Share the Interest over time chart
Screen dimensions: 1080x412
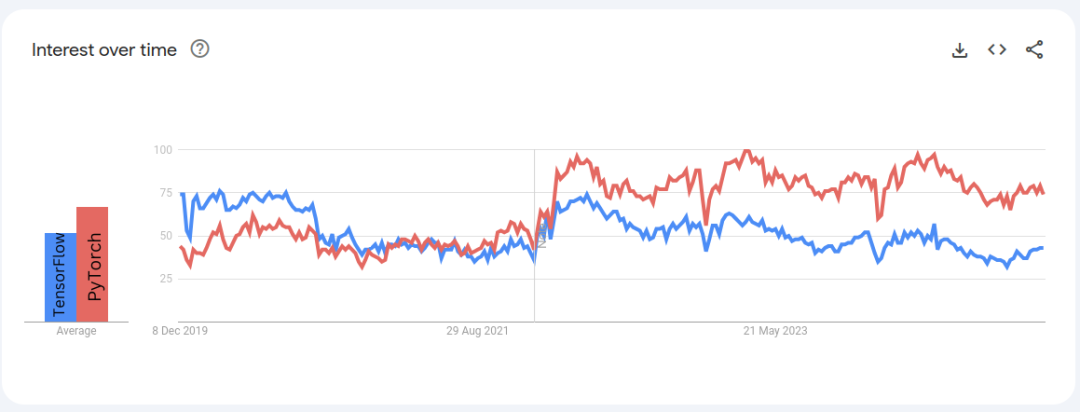pos(1035,50)
